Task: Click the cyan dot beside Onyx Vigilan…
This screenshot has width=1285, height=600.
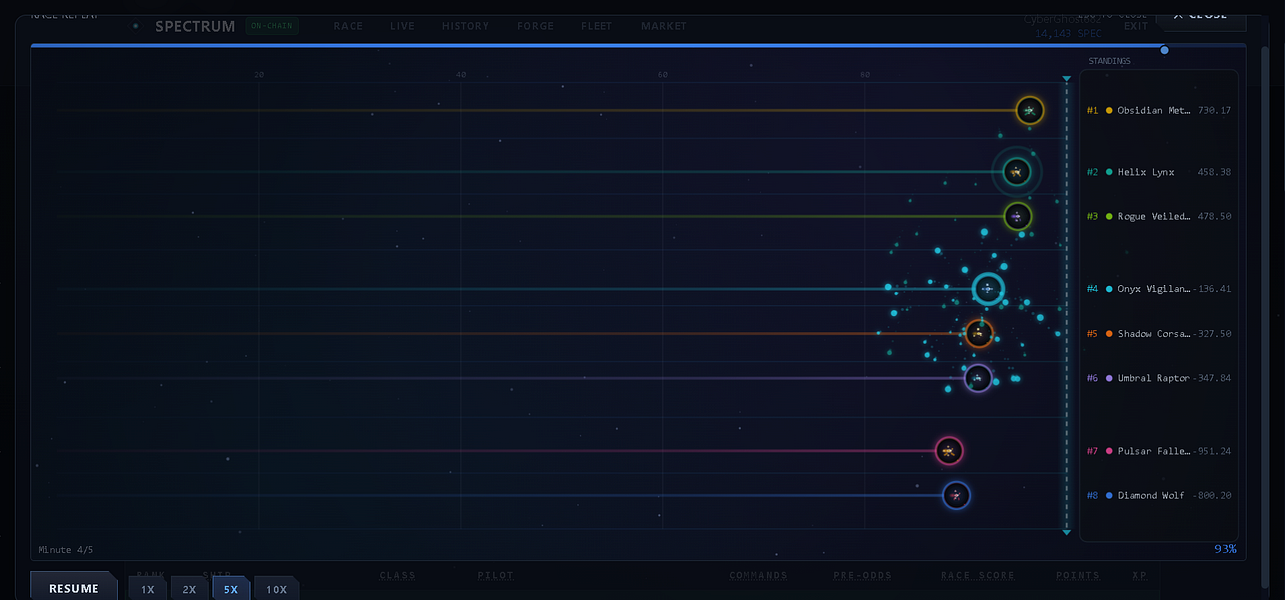Action: pyautogui.click(x=1109, y=289)
